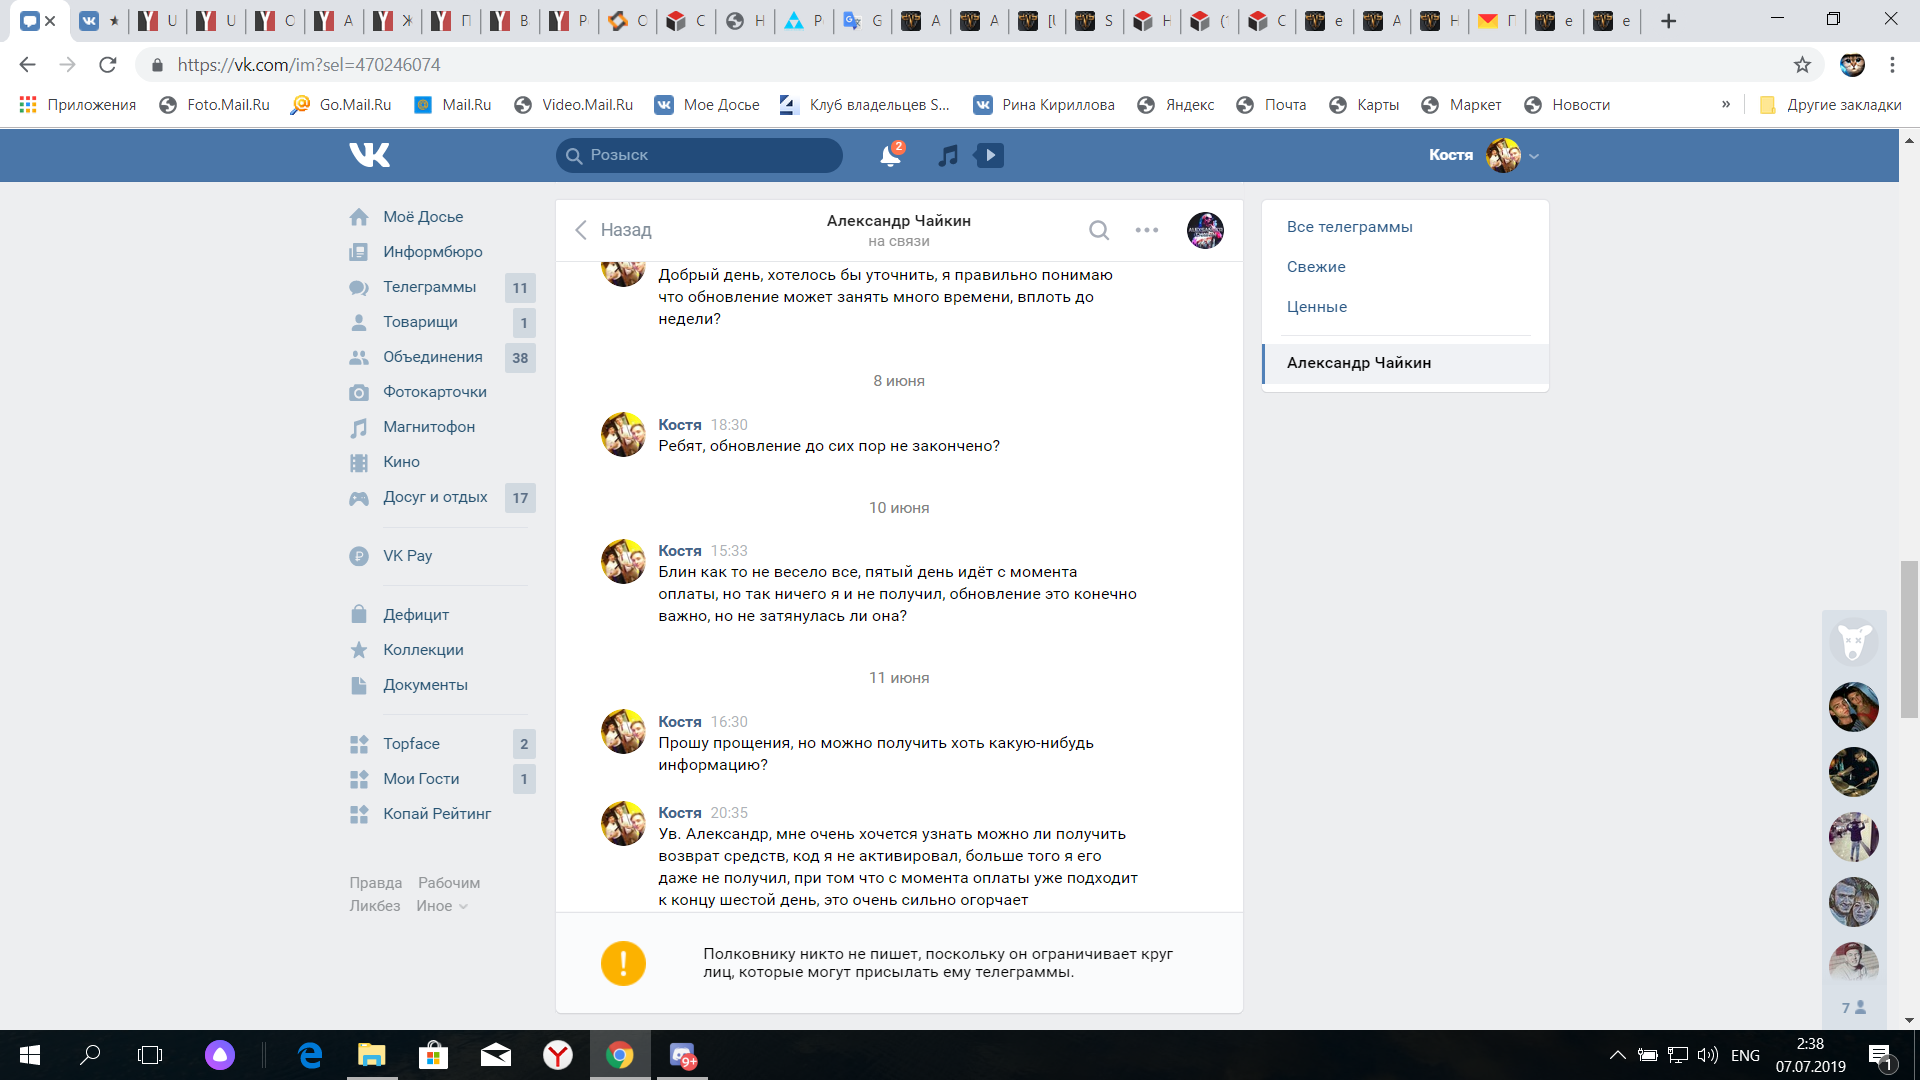Bookmark page with star icon in address bar

[x=1802, y=65]
